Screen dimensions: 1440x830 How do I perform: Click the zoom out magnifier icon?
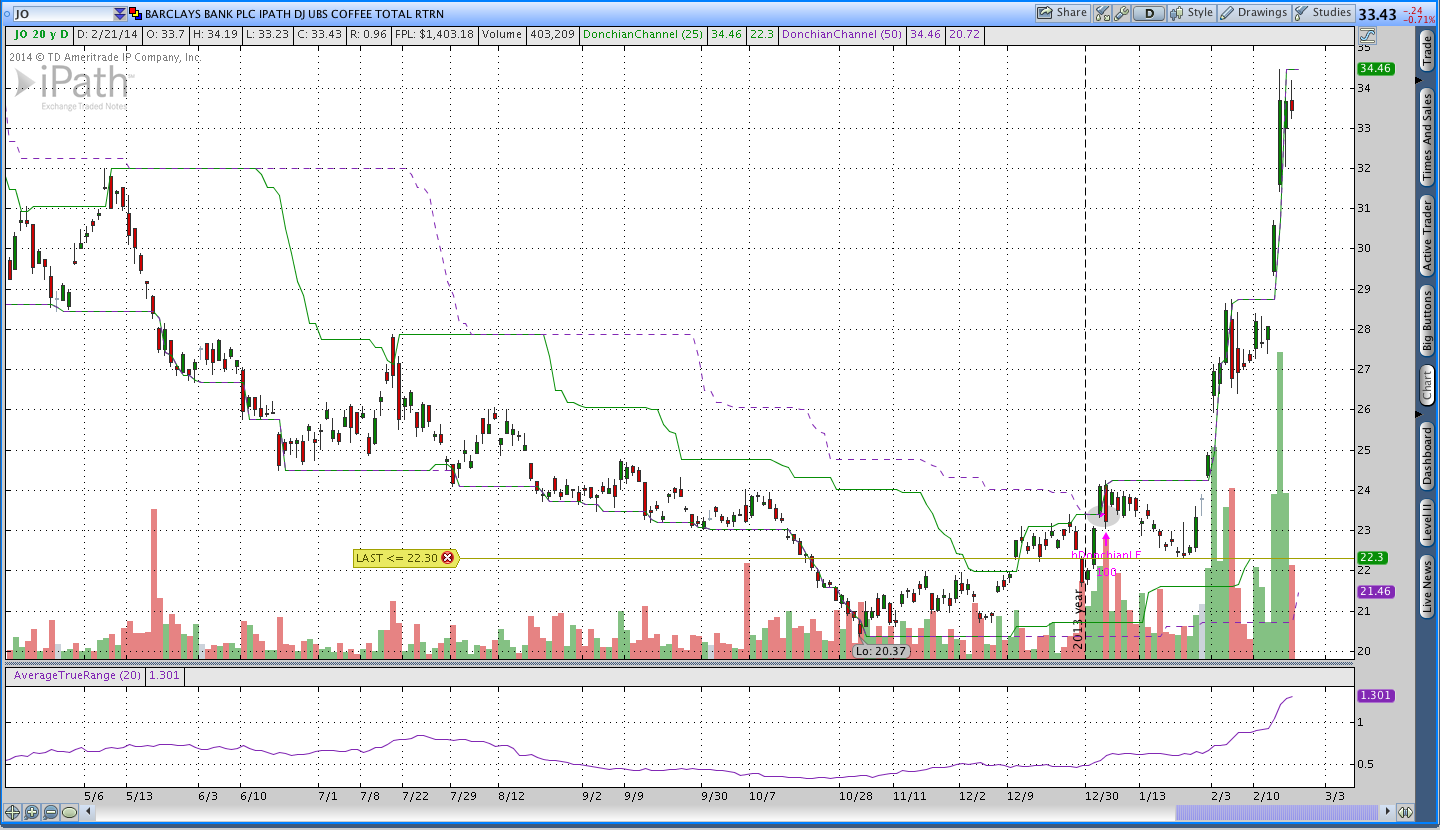(50, 812)
